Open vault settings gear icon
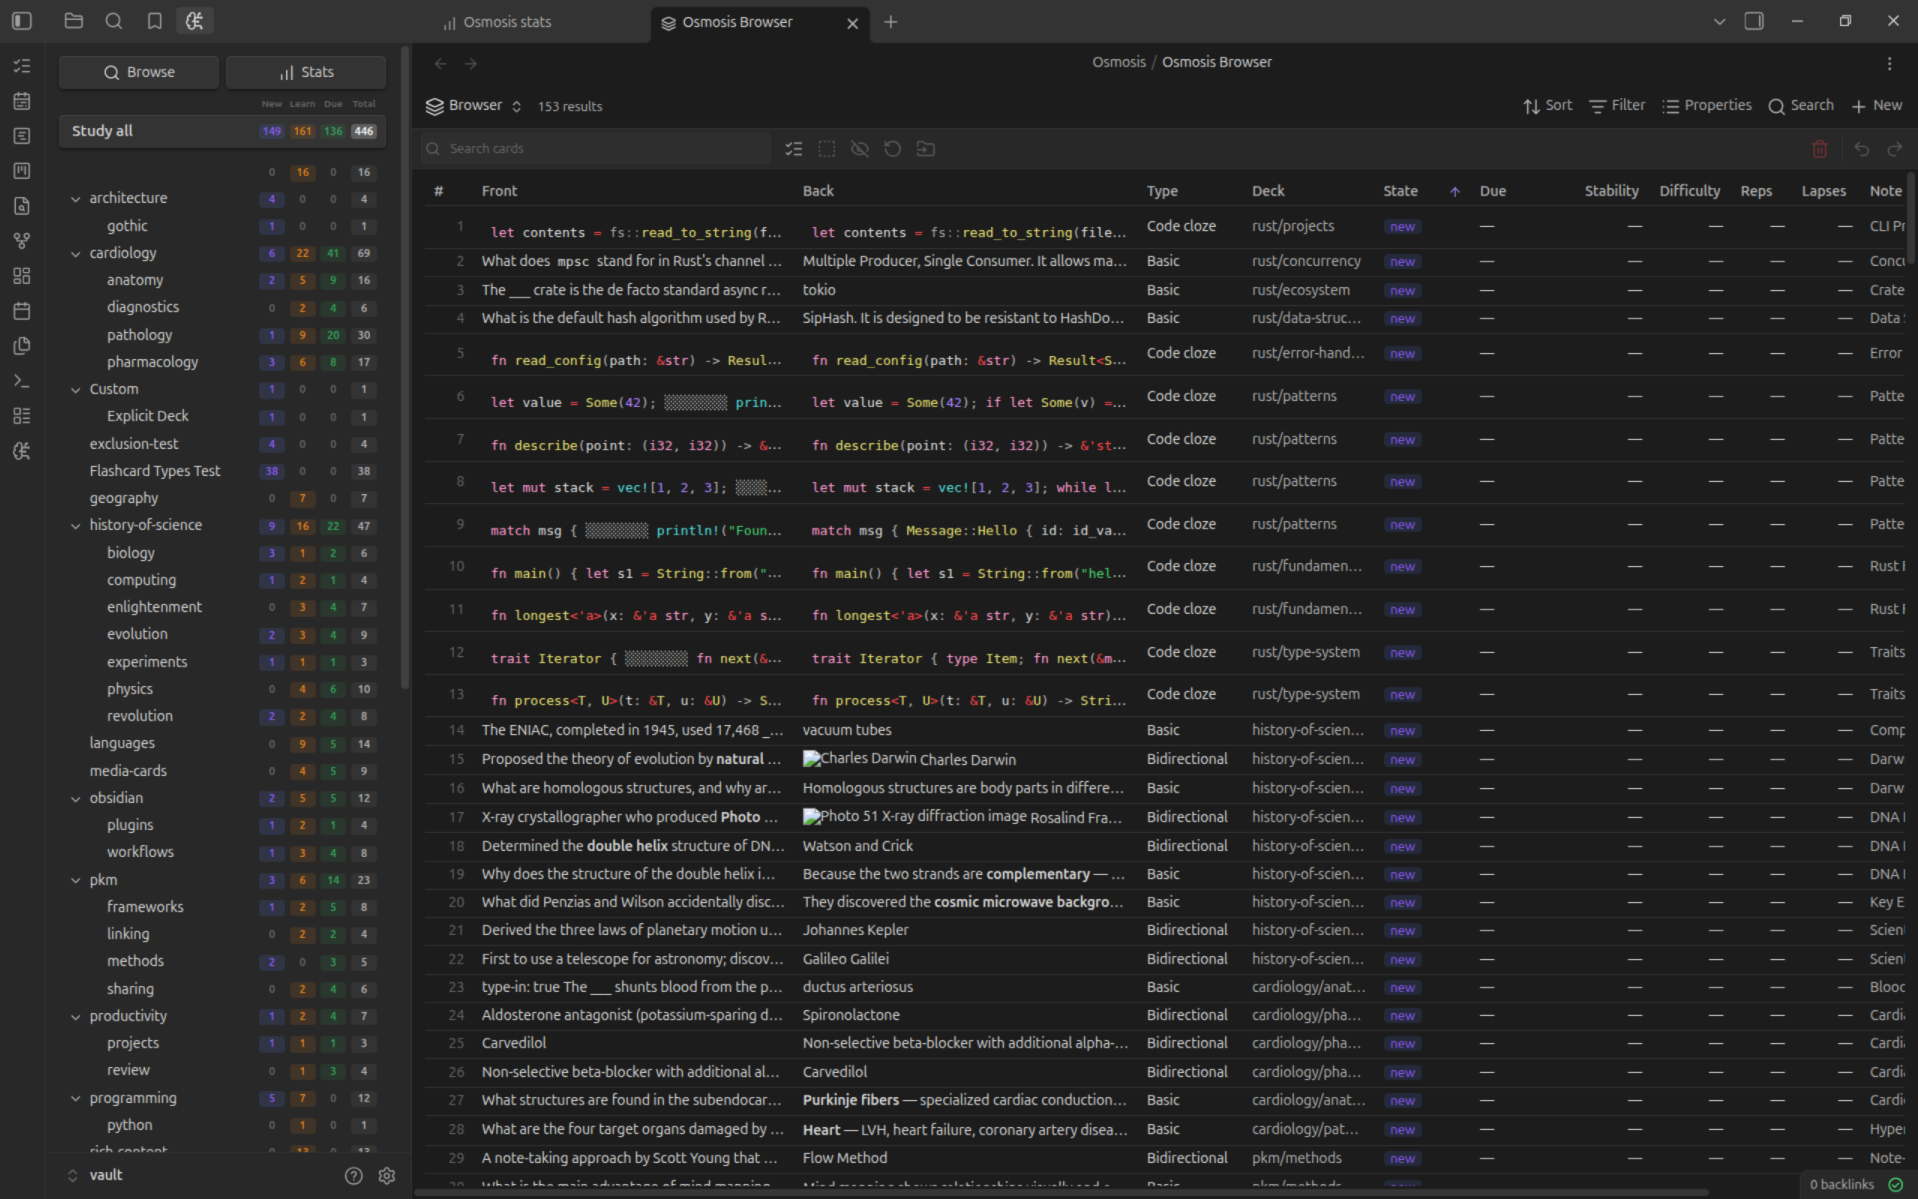 (387, 1176)
